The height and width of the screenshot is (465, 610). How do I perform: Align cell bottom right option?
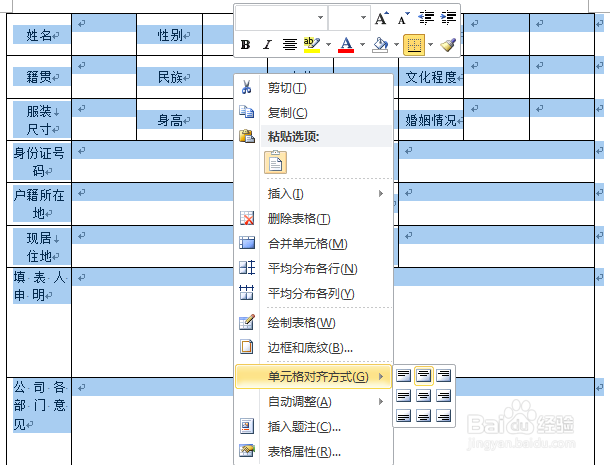tap(444, 416)
